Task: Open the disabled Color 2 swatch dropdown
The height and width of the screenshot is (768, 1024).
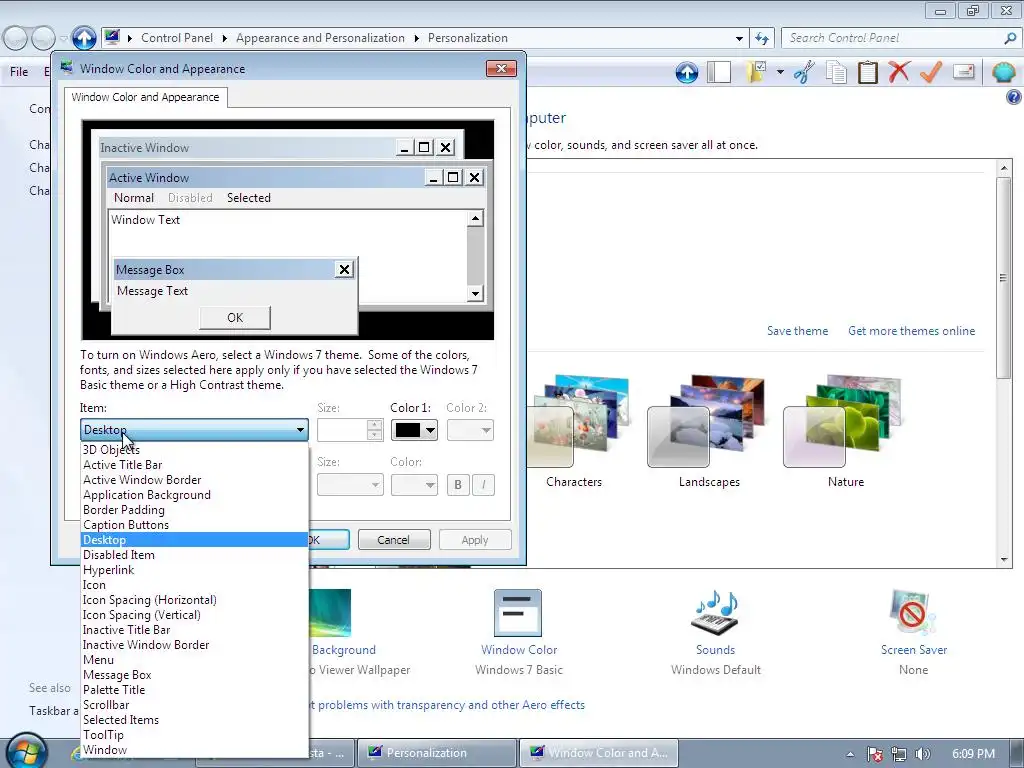Action: click(470, 430)
